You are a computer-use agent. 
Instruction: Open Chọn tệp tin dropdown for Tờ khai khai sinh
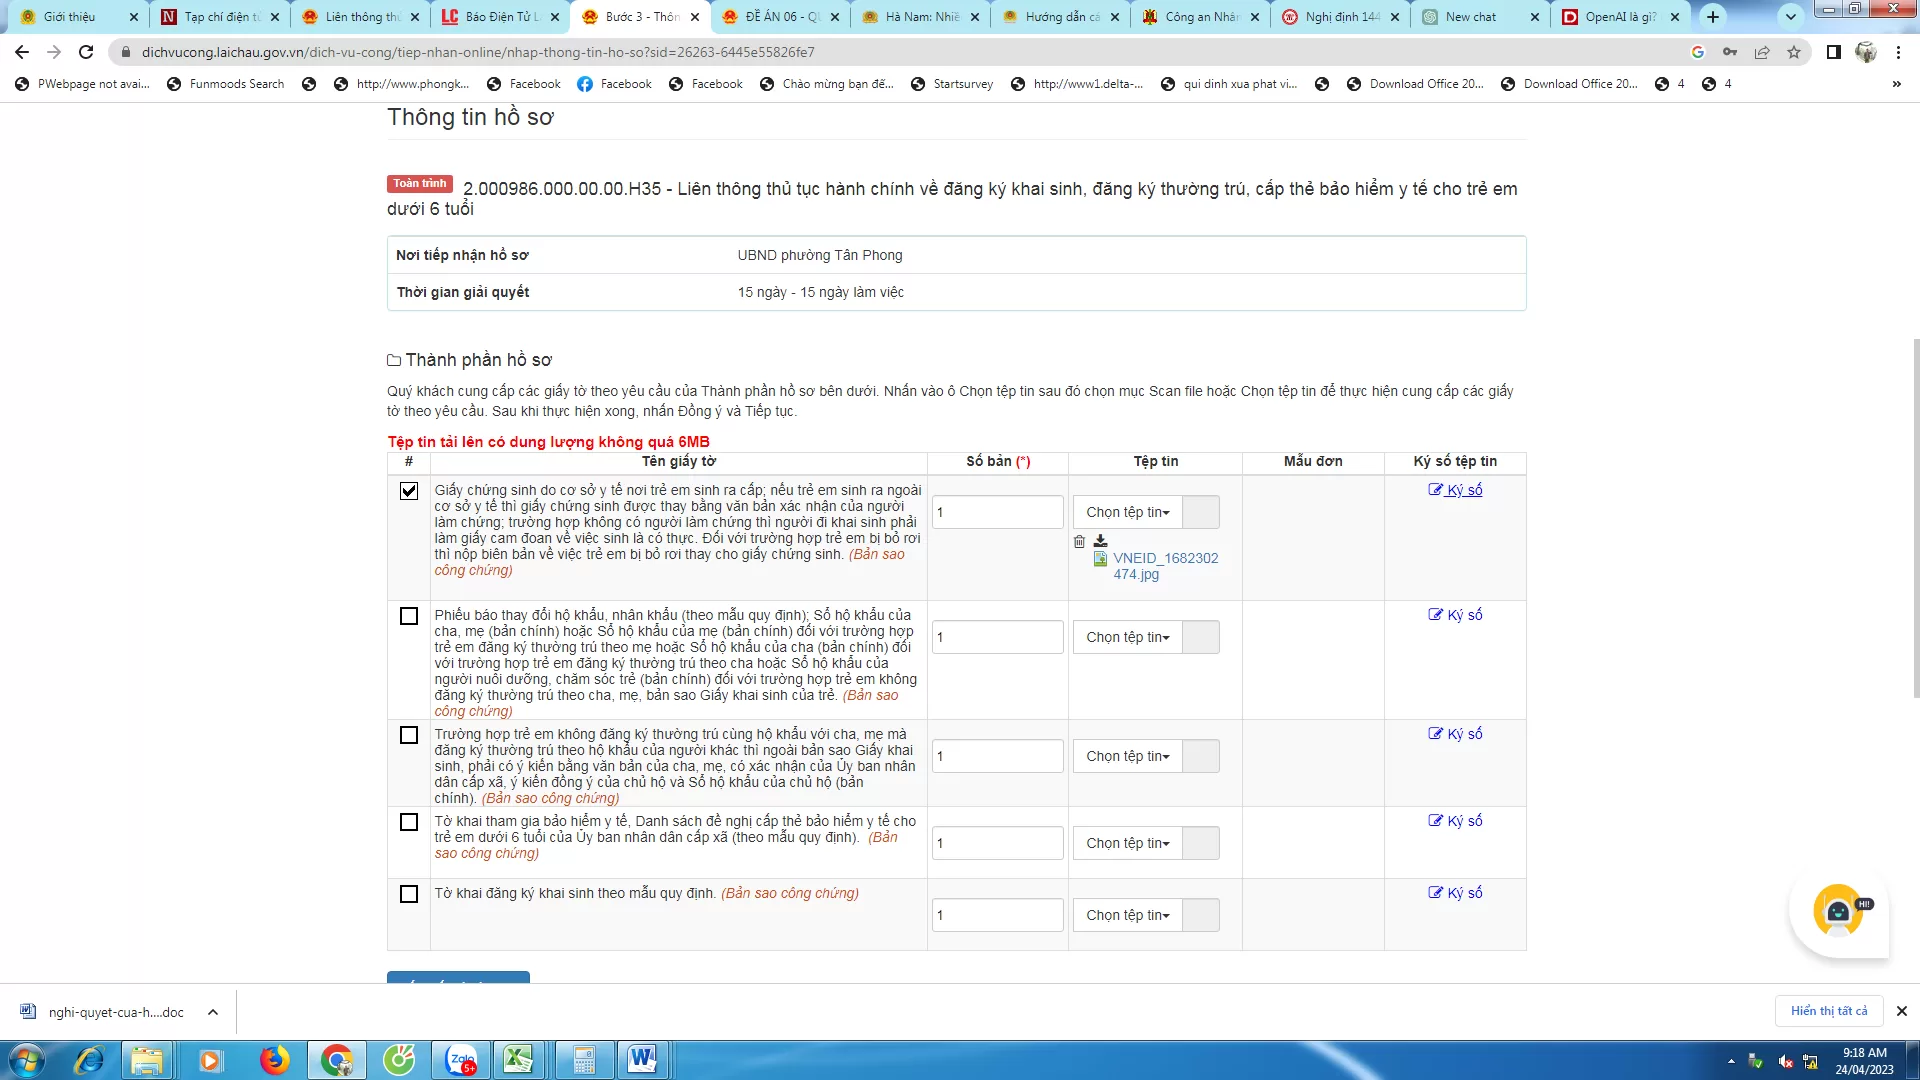(1128, 915)
